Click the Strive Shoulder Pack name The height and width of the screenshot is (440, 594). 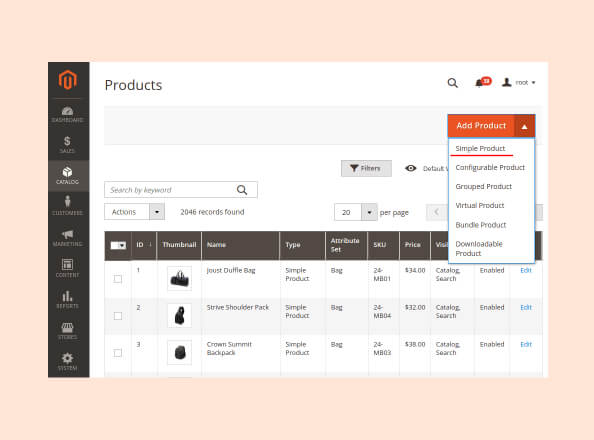point(238,307)
